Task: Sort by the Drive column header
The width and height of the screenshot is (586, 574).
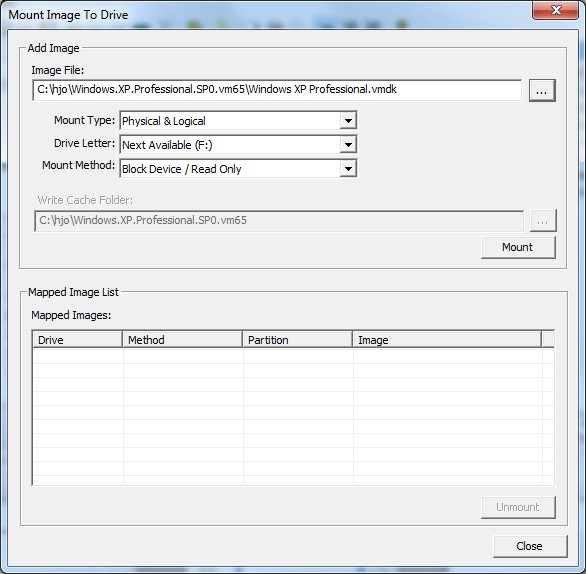Action: click(77, 339)
